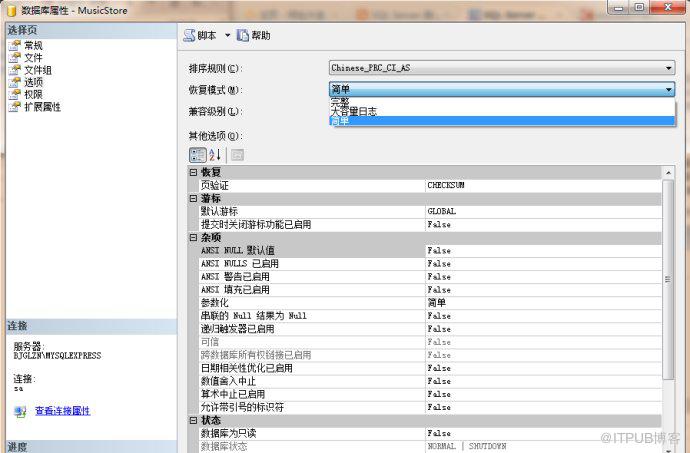Viewport: 690px width, 453px height.
Task: Click scroll-up arrow of property grid
Action: pyautogui.click(x=668, y=173)
